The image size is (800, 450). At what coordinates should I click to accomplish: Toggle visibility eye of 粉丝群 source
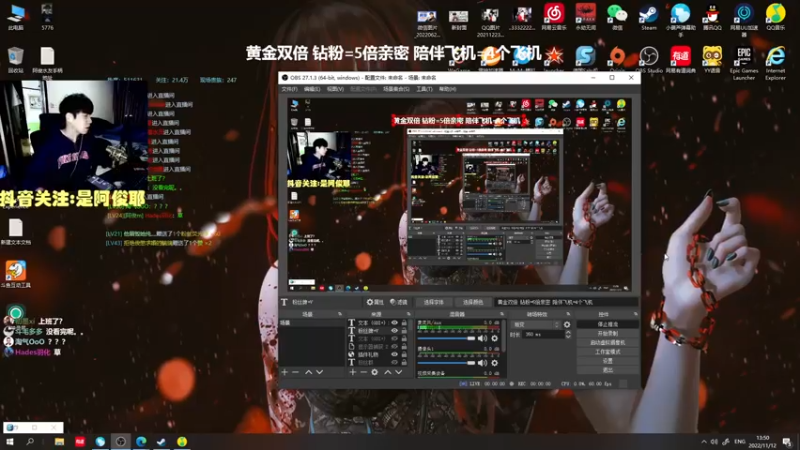click(394, 362)
